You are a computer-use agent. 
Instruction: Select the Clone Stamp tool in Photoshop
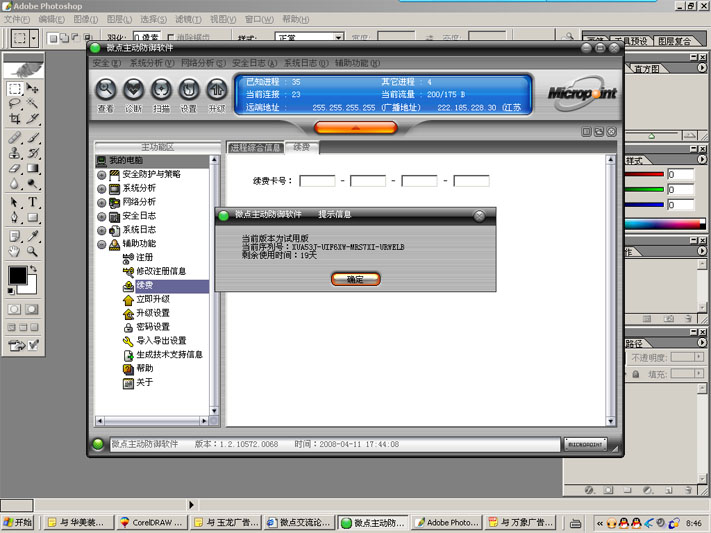click(15, 153)
